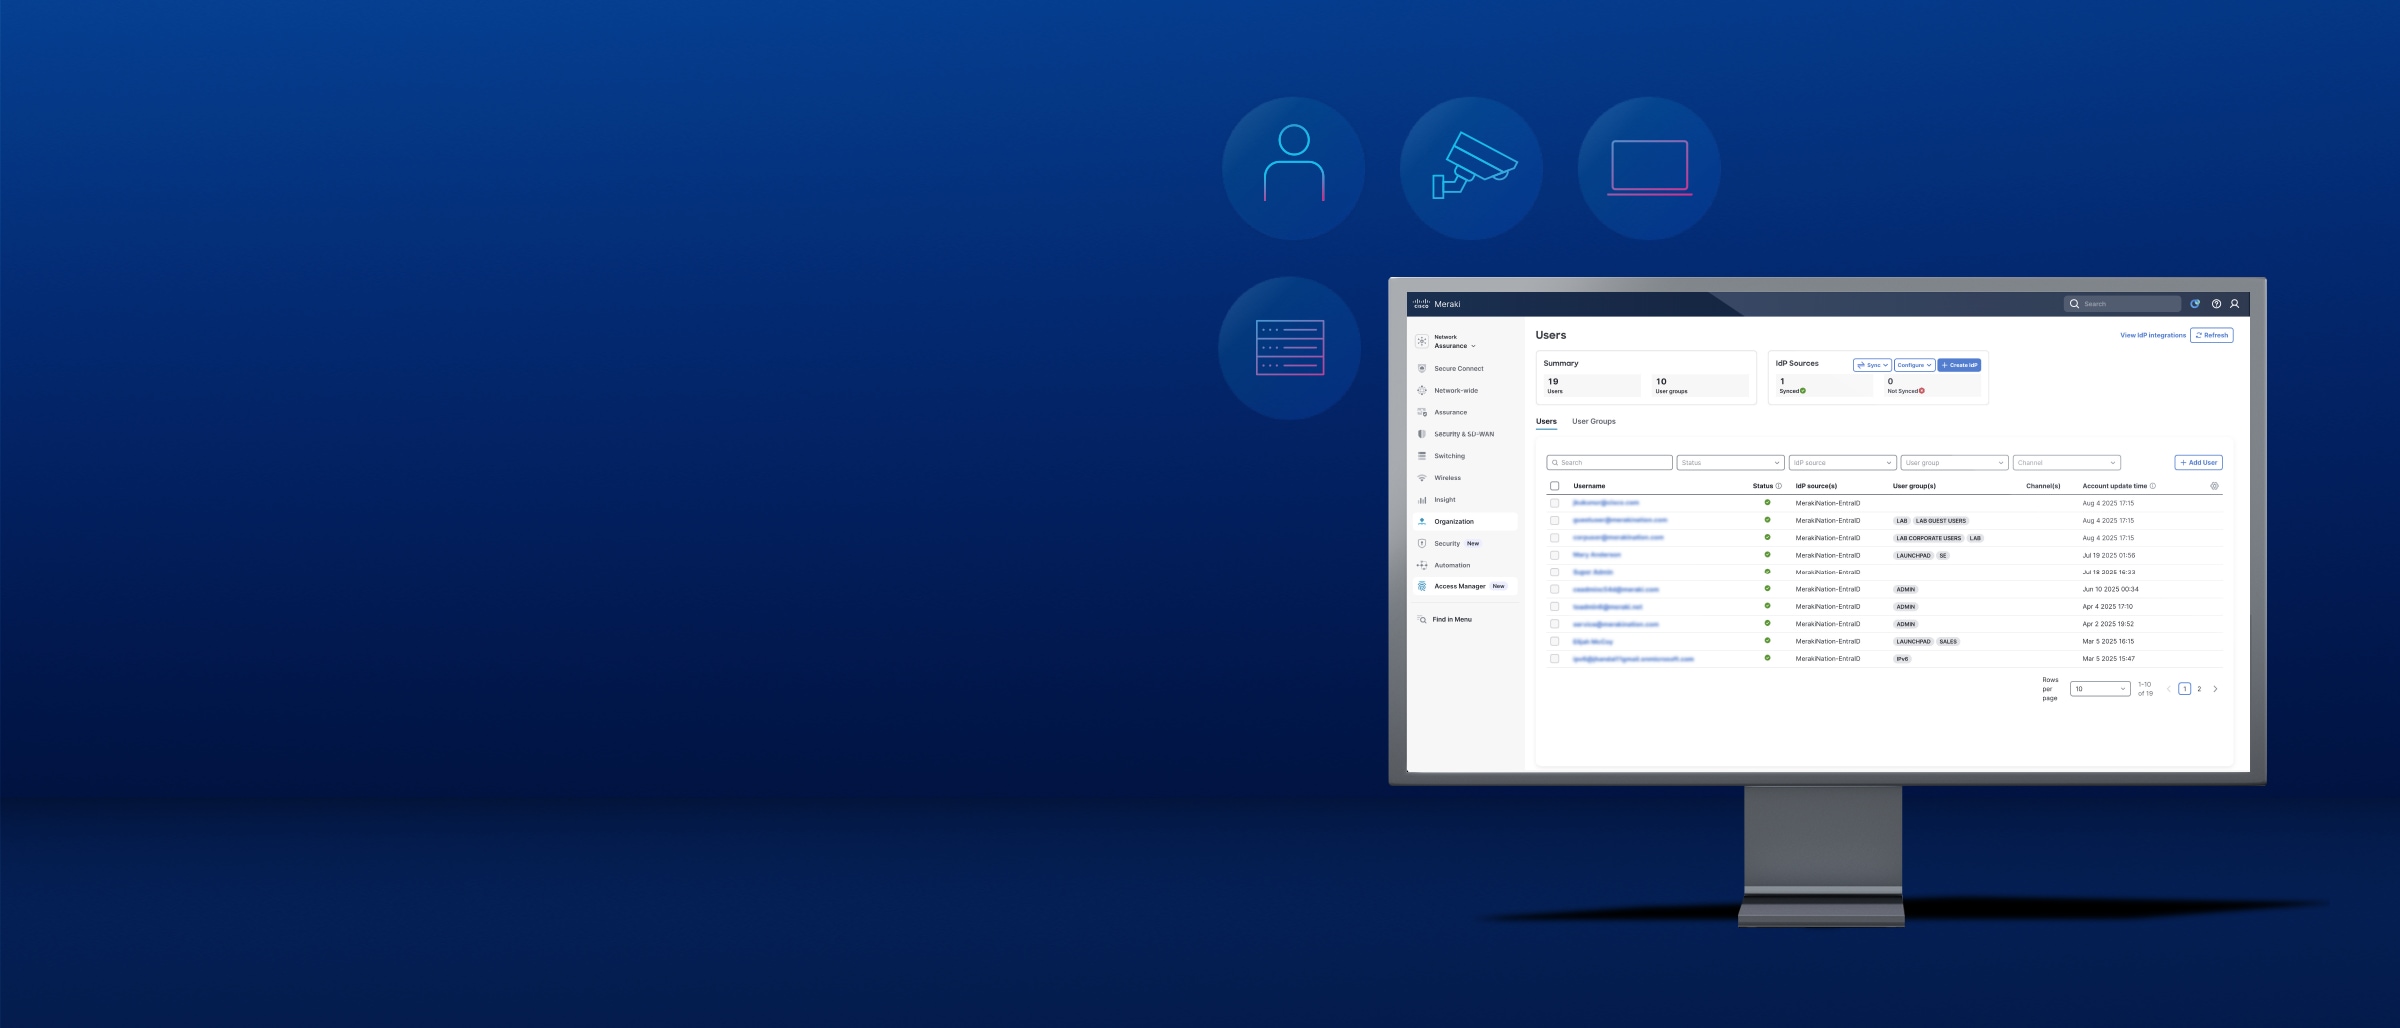Select the Access Manager sidebar icon
The height and width of the screenshot is (1028, 2400).
click(1422, 586)
